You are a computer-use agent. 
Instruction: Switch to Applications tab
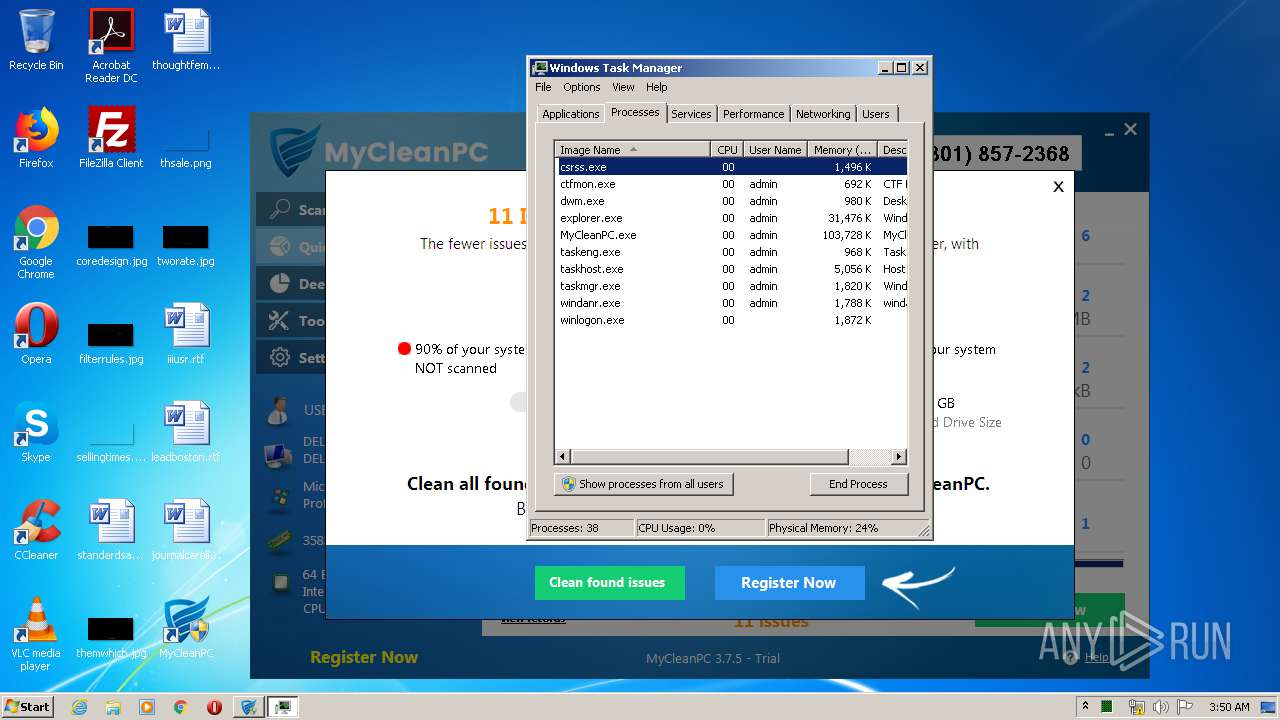tap(570, 114)
